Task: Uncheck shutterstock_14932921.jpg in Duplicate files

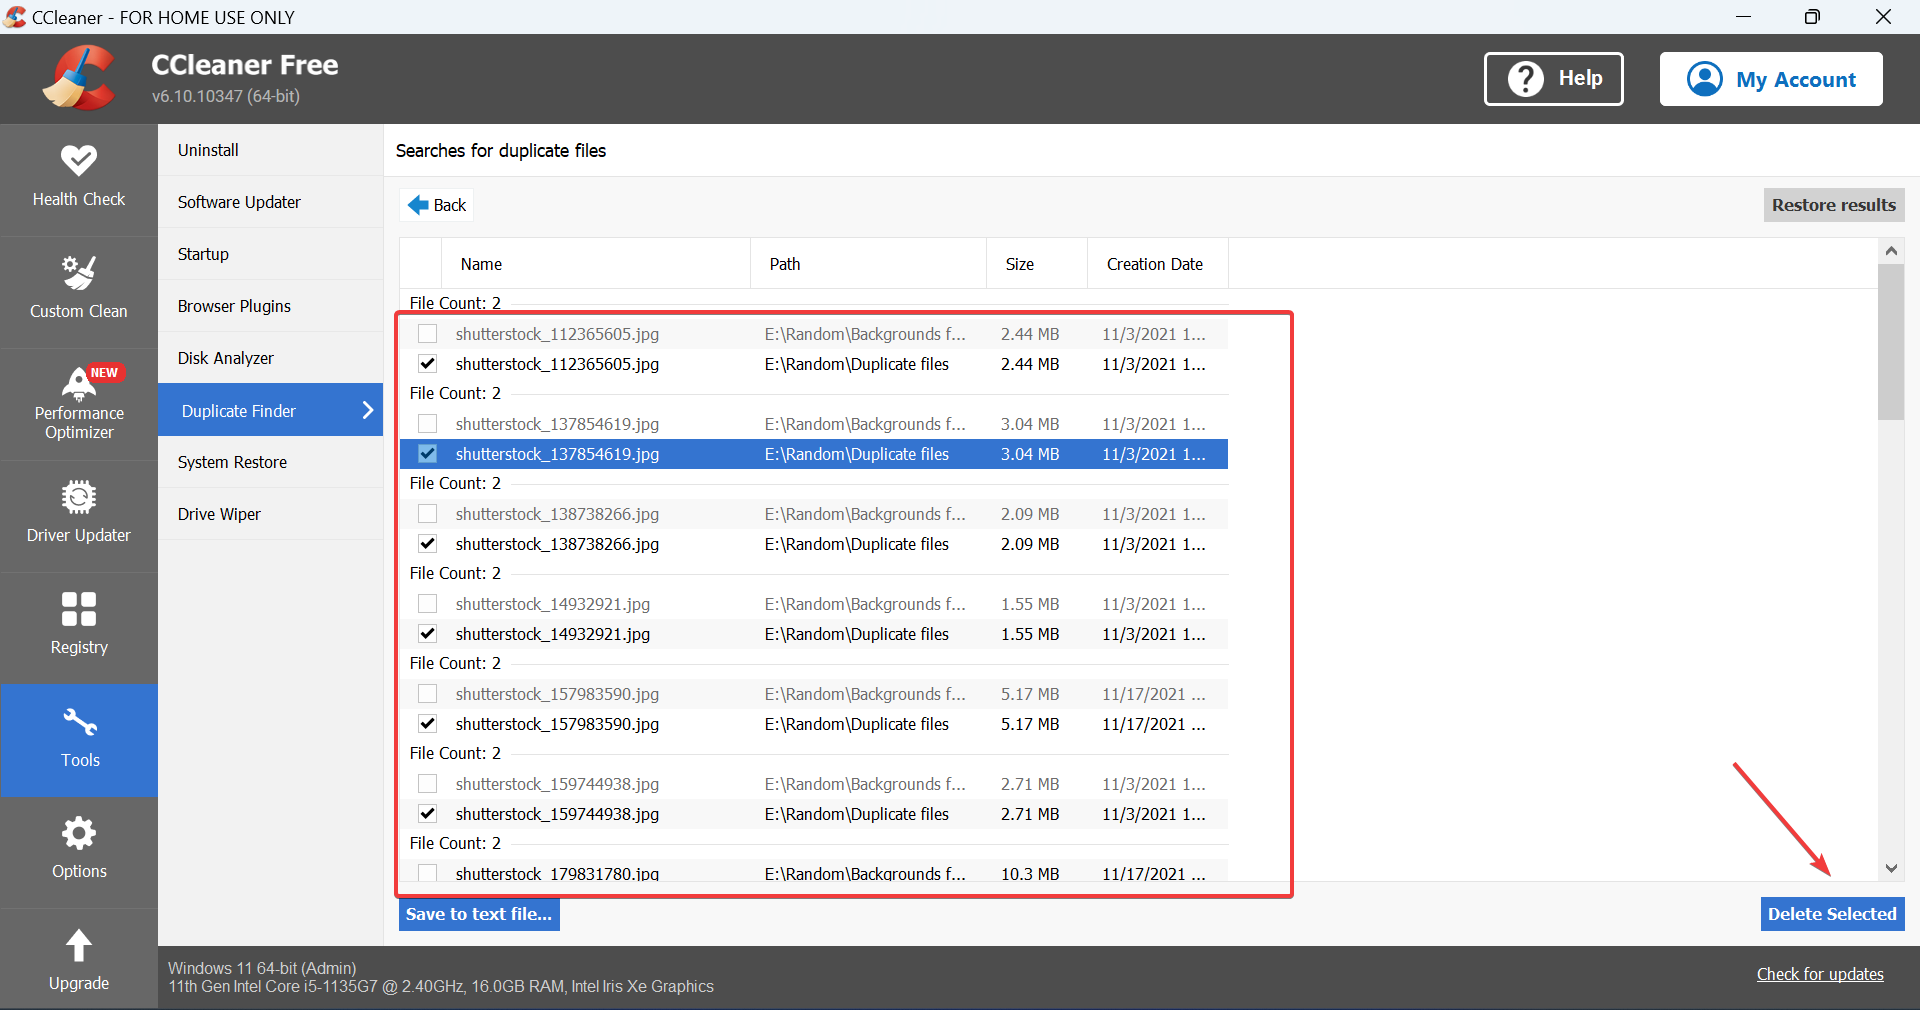Action: click(428, 634)
